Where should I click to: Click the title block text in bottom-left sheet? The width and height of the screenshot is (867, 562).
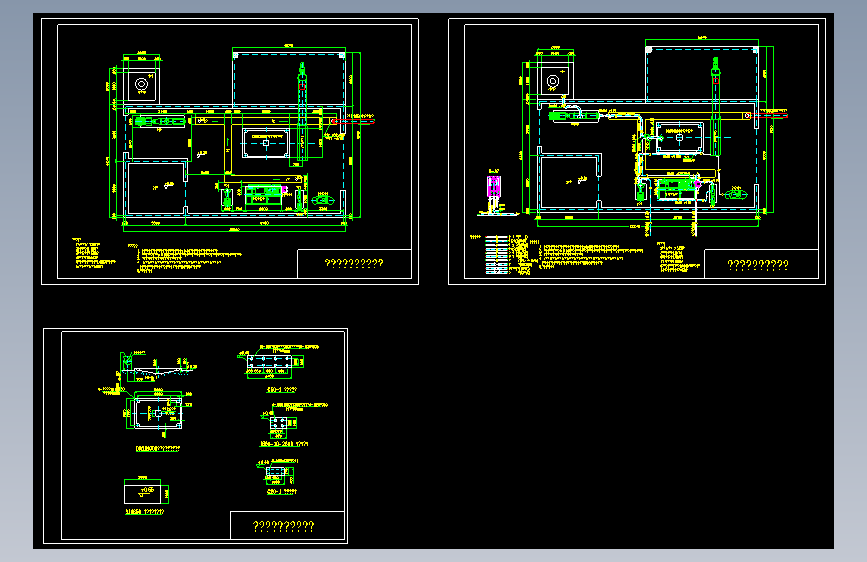(283, 526)
